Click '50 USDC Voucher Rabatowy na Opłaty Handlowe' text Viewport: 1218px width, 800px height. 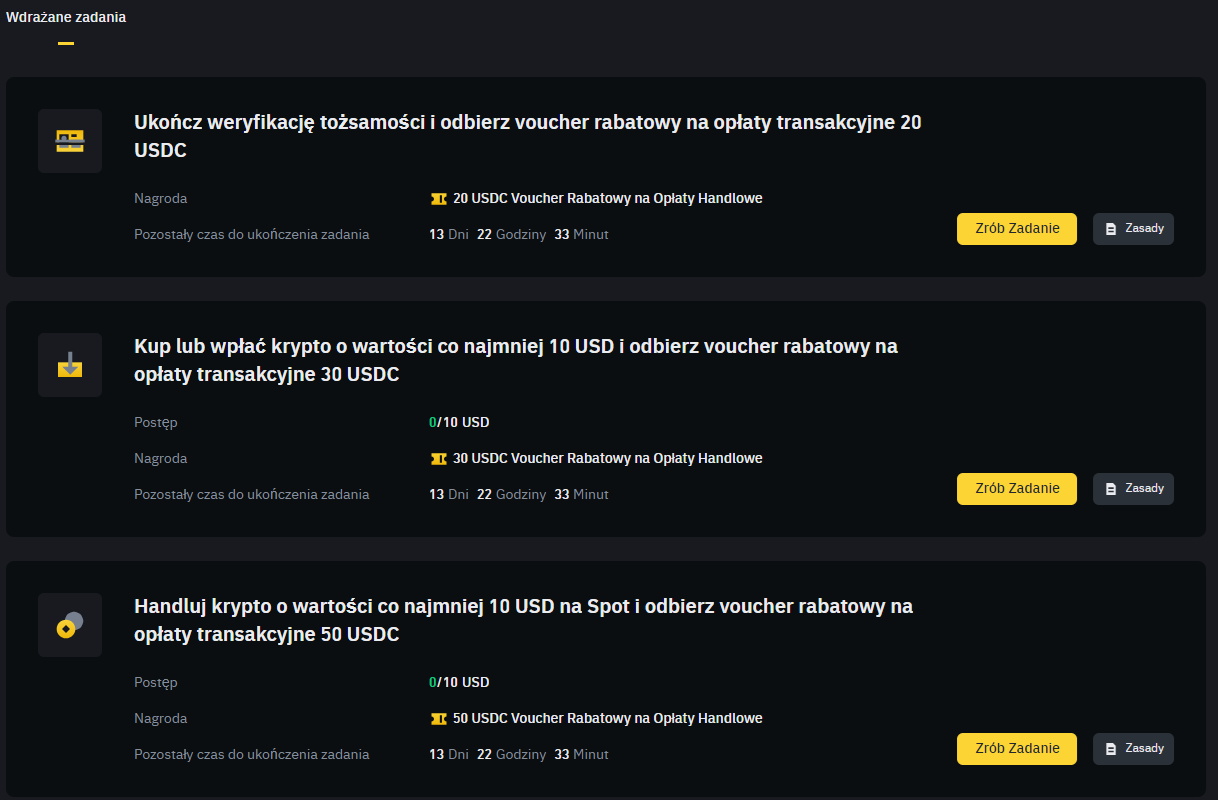pyautogui.click(x=608, y=719)
